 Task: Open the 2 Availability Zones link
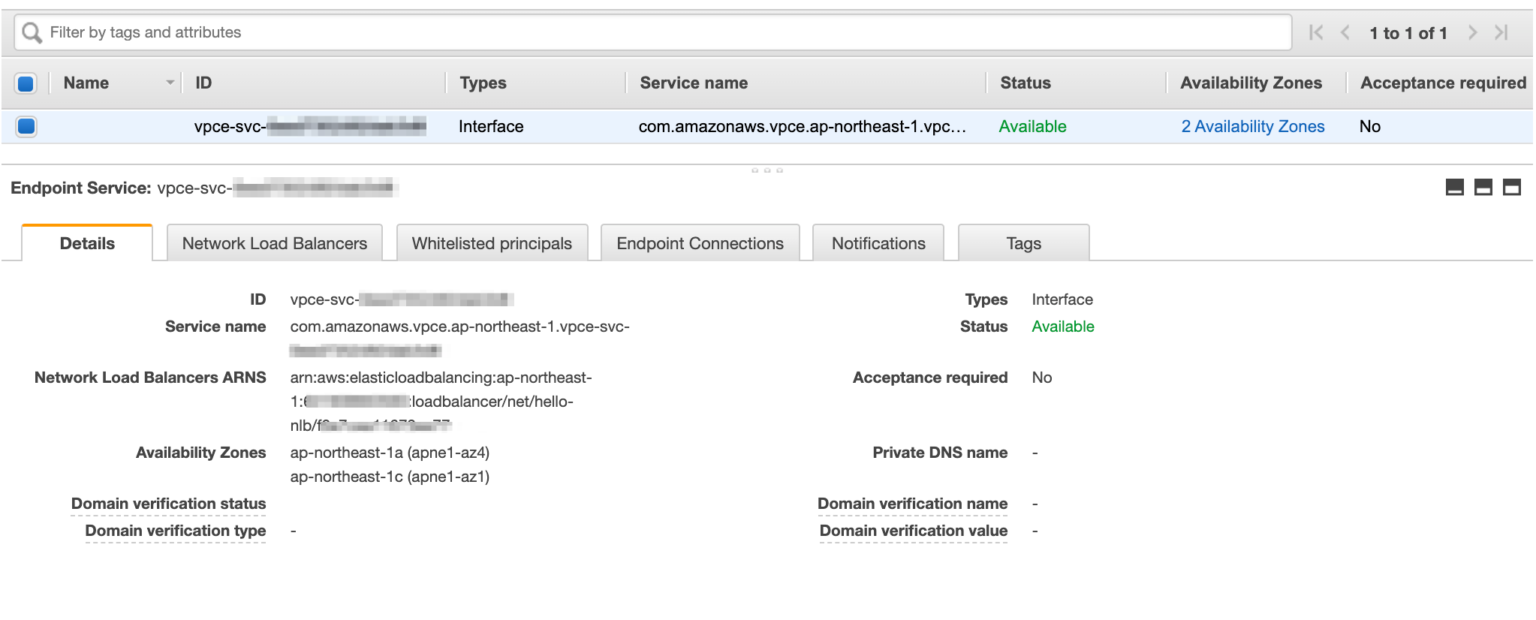click(x=1253, y=126)
